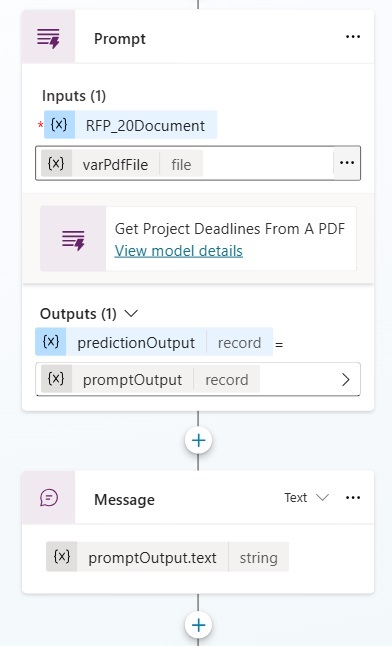Open the varPdfFile input options ellipsis

tap(347, 163)
